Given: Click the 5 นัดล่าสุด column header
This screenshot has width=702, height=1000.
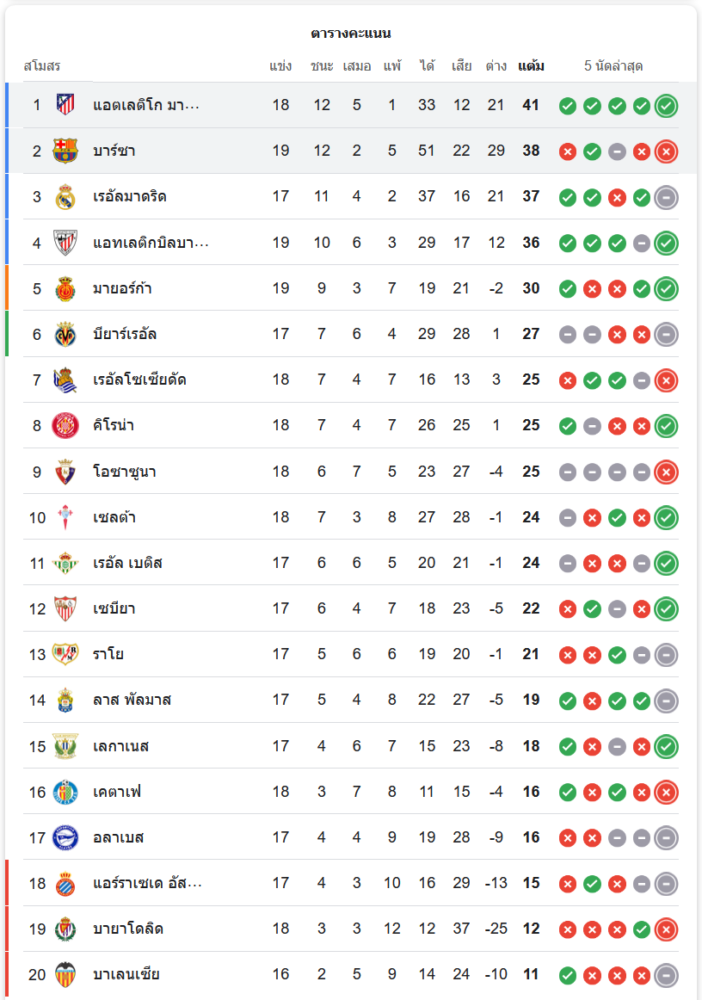Looking at the screenshot, I should click(x=613, y=67).
